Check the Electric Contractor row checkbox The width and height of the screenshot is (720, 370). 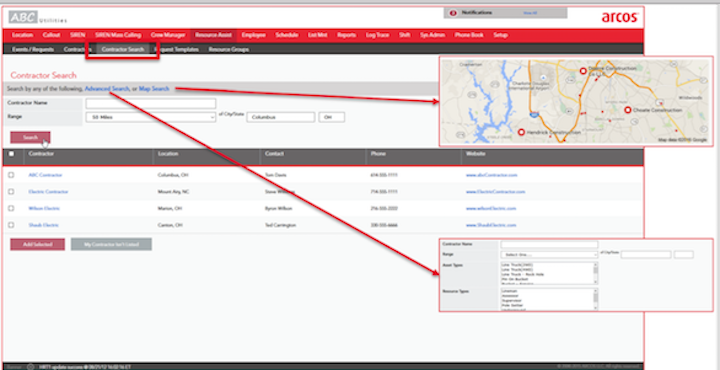pos(11,191)
